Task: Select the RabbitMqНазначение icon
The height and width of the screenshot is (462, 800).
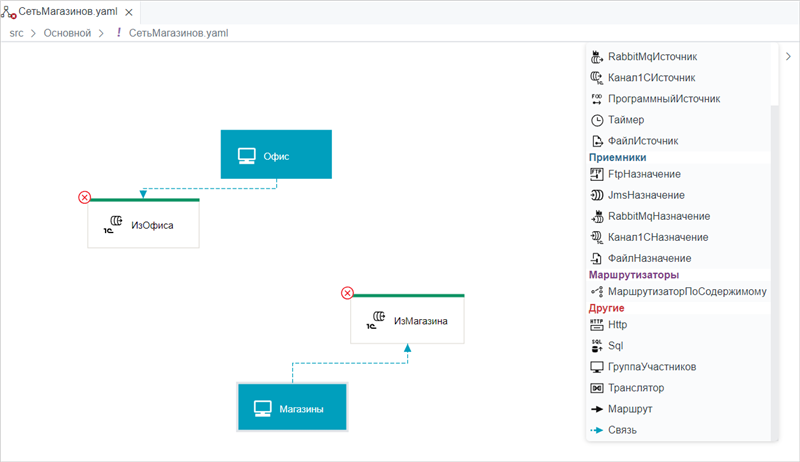Action: [x=596, y=216]
